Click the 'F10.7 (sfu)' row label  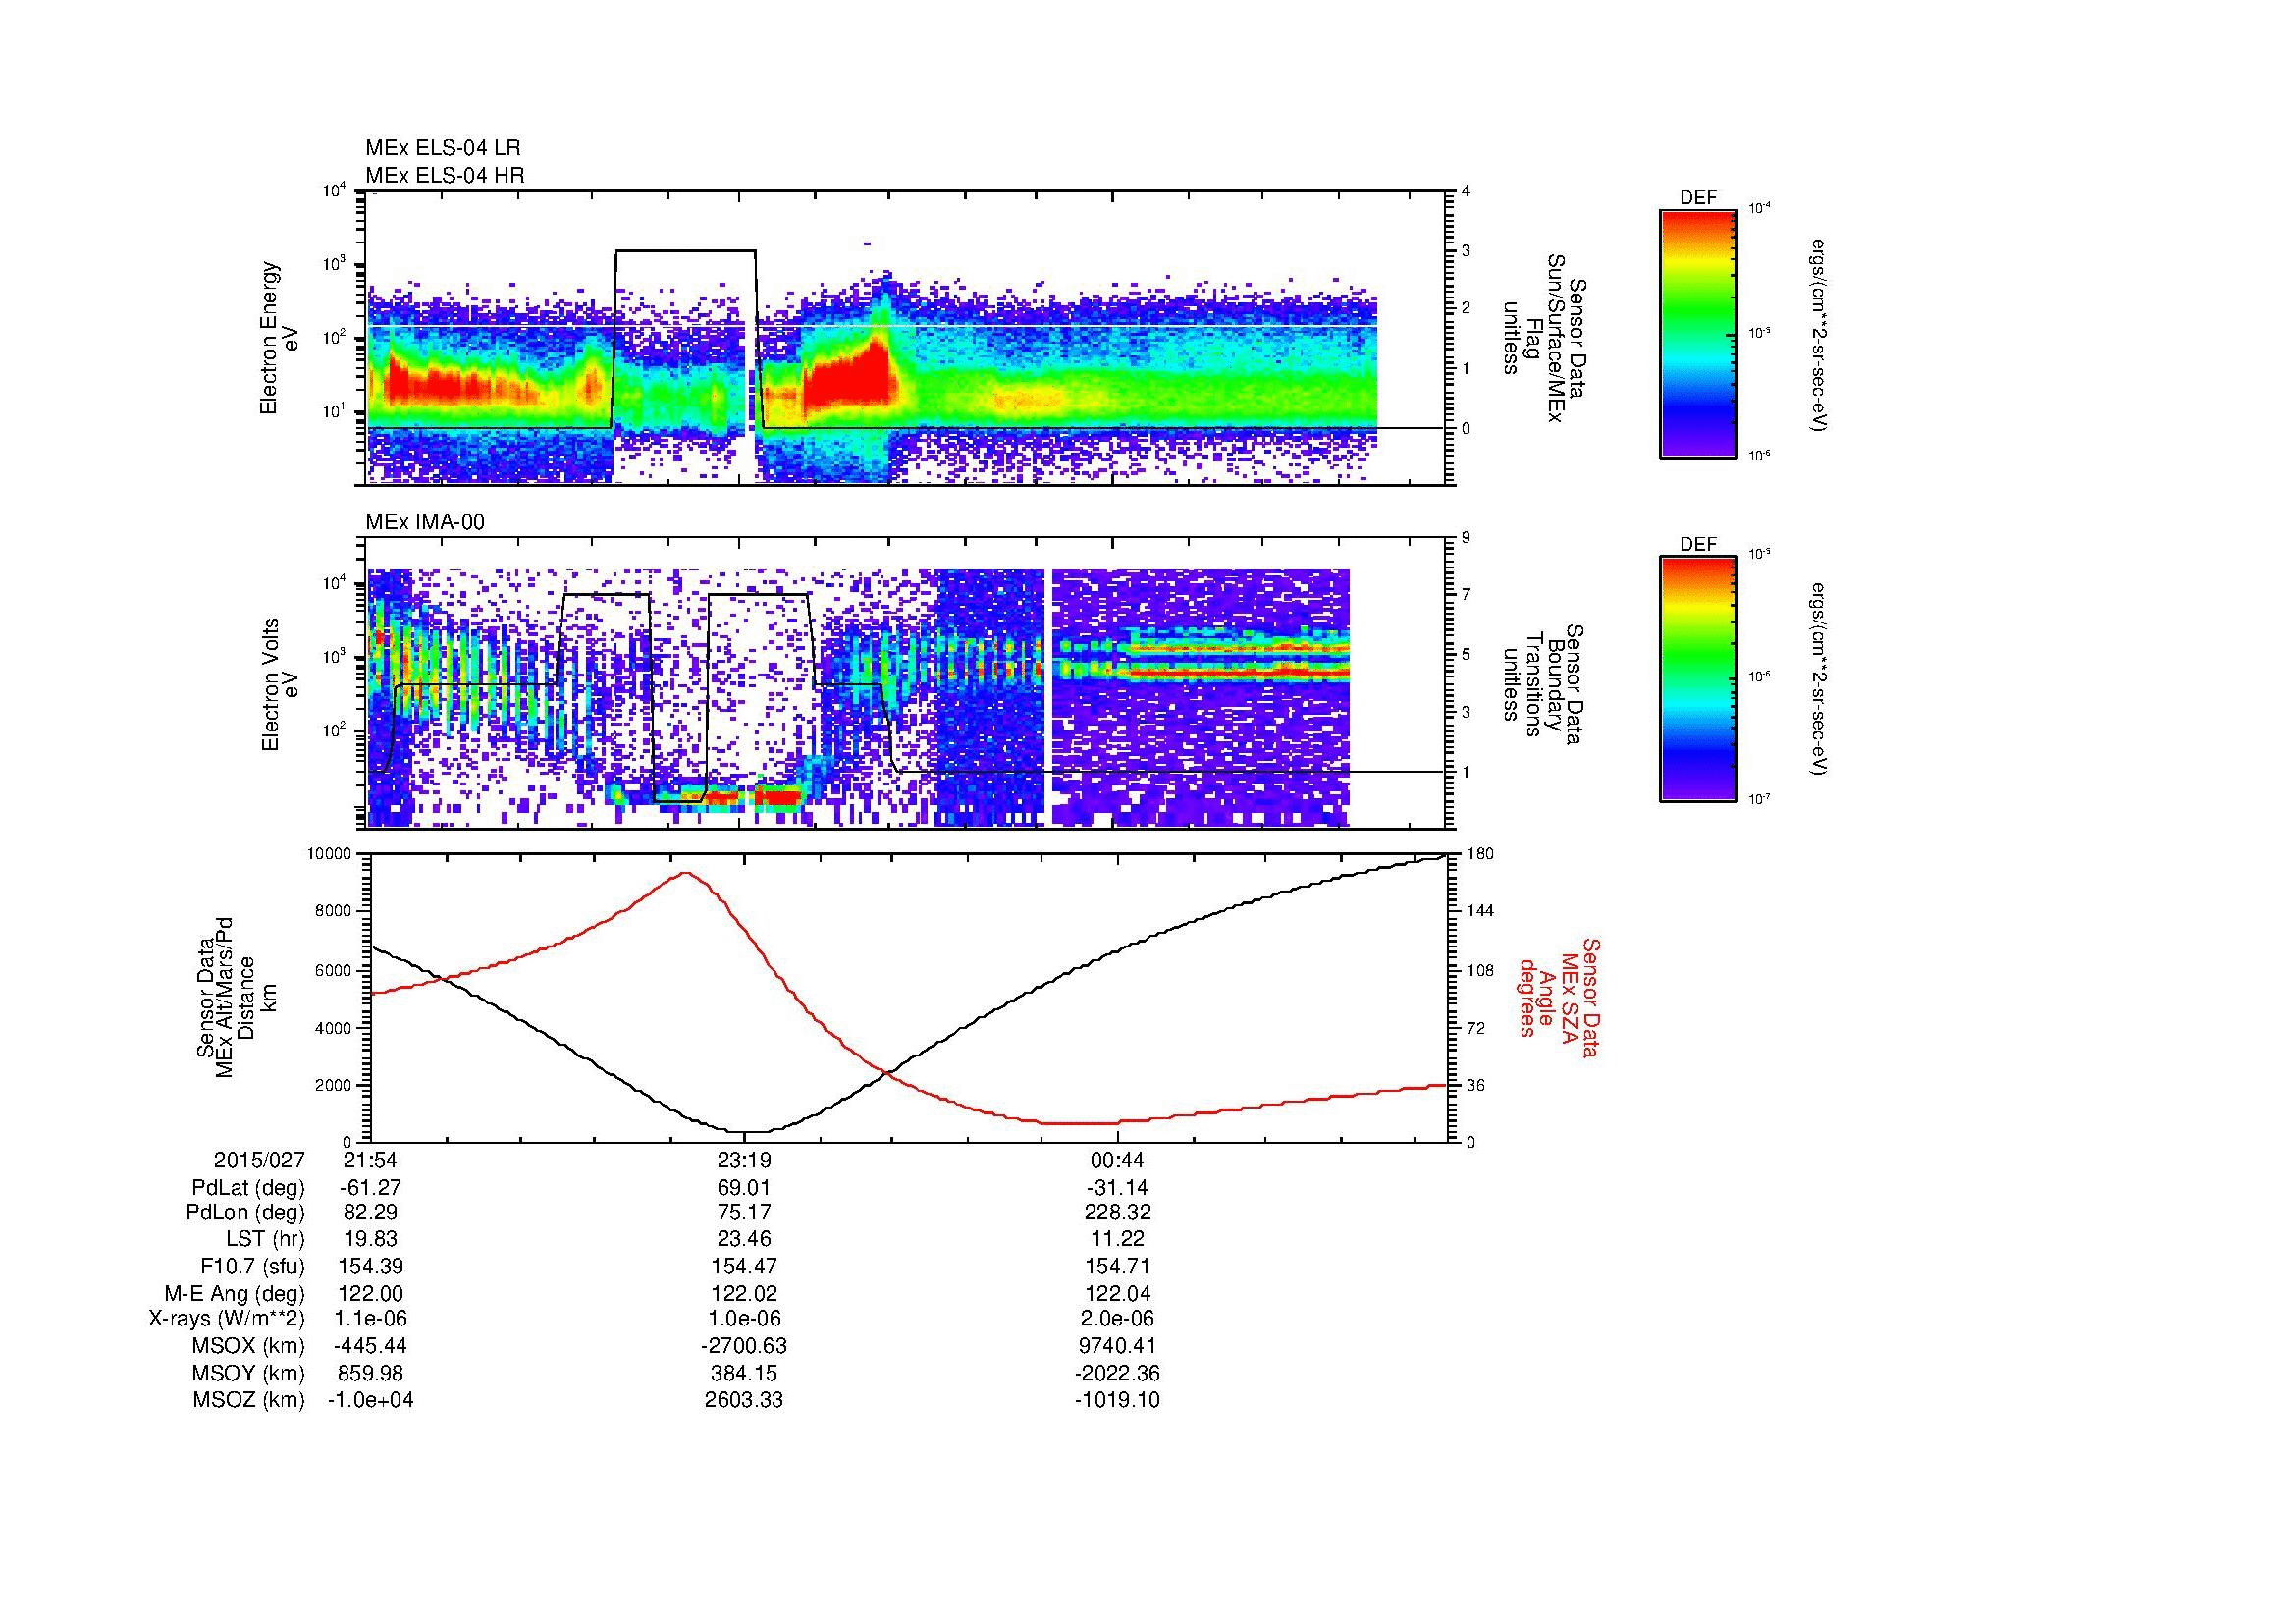252,1267
